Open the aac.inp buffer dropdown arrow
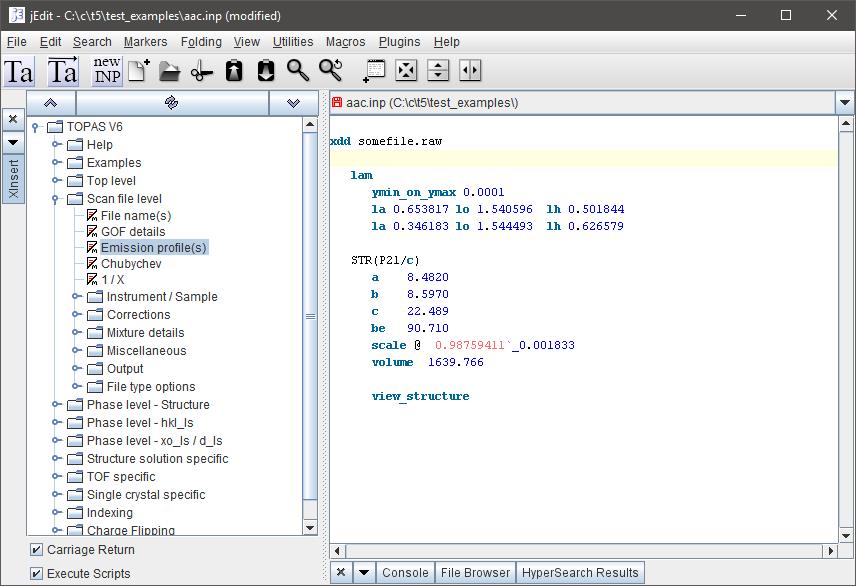The height and width of the screenshot is (586, 856). click(844, 103)
